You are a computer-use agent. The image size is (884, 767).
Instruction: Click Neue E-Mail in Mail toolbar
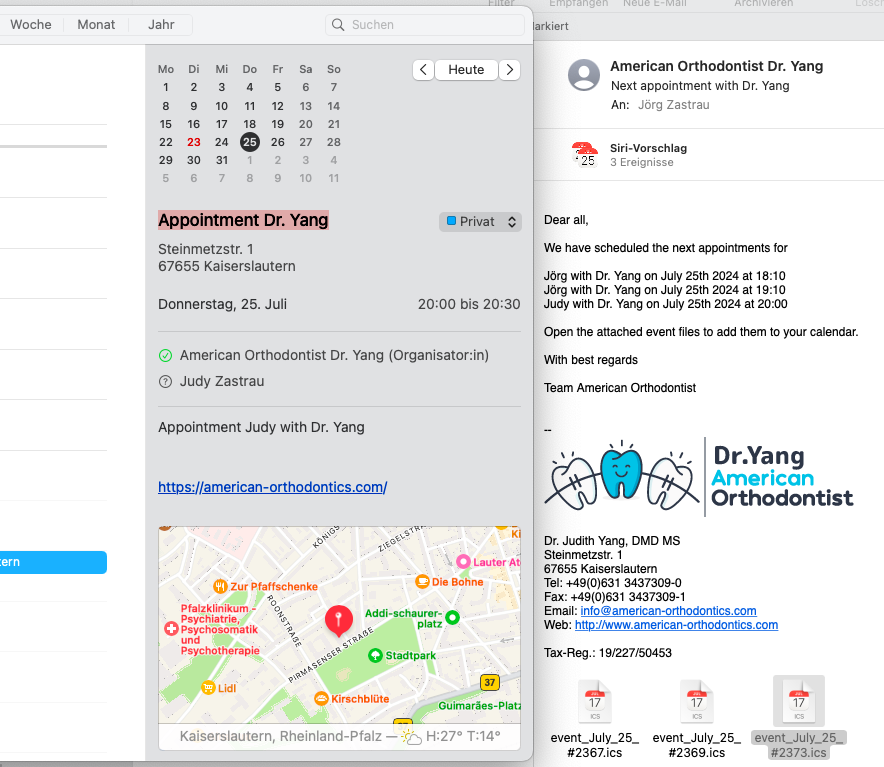(x=655, y=3)
